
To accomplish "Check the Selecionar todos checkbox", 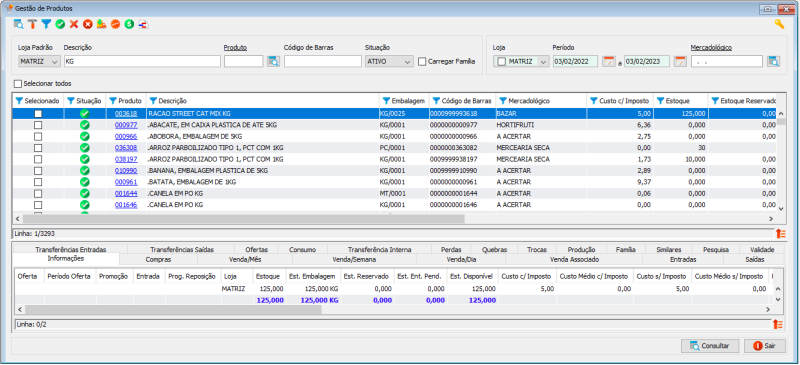I will pyautogui.click(x=18, y=83).
